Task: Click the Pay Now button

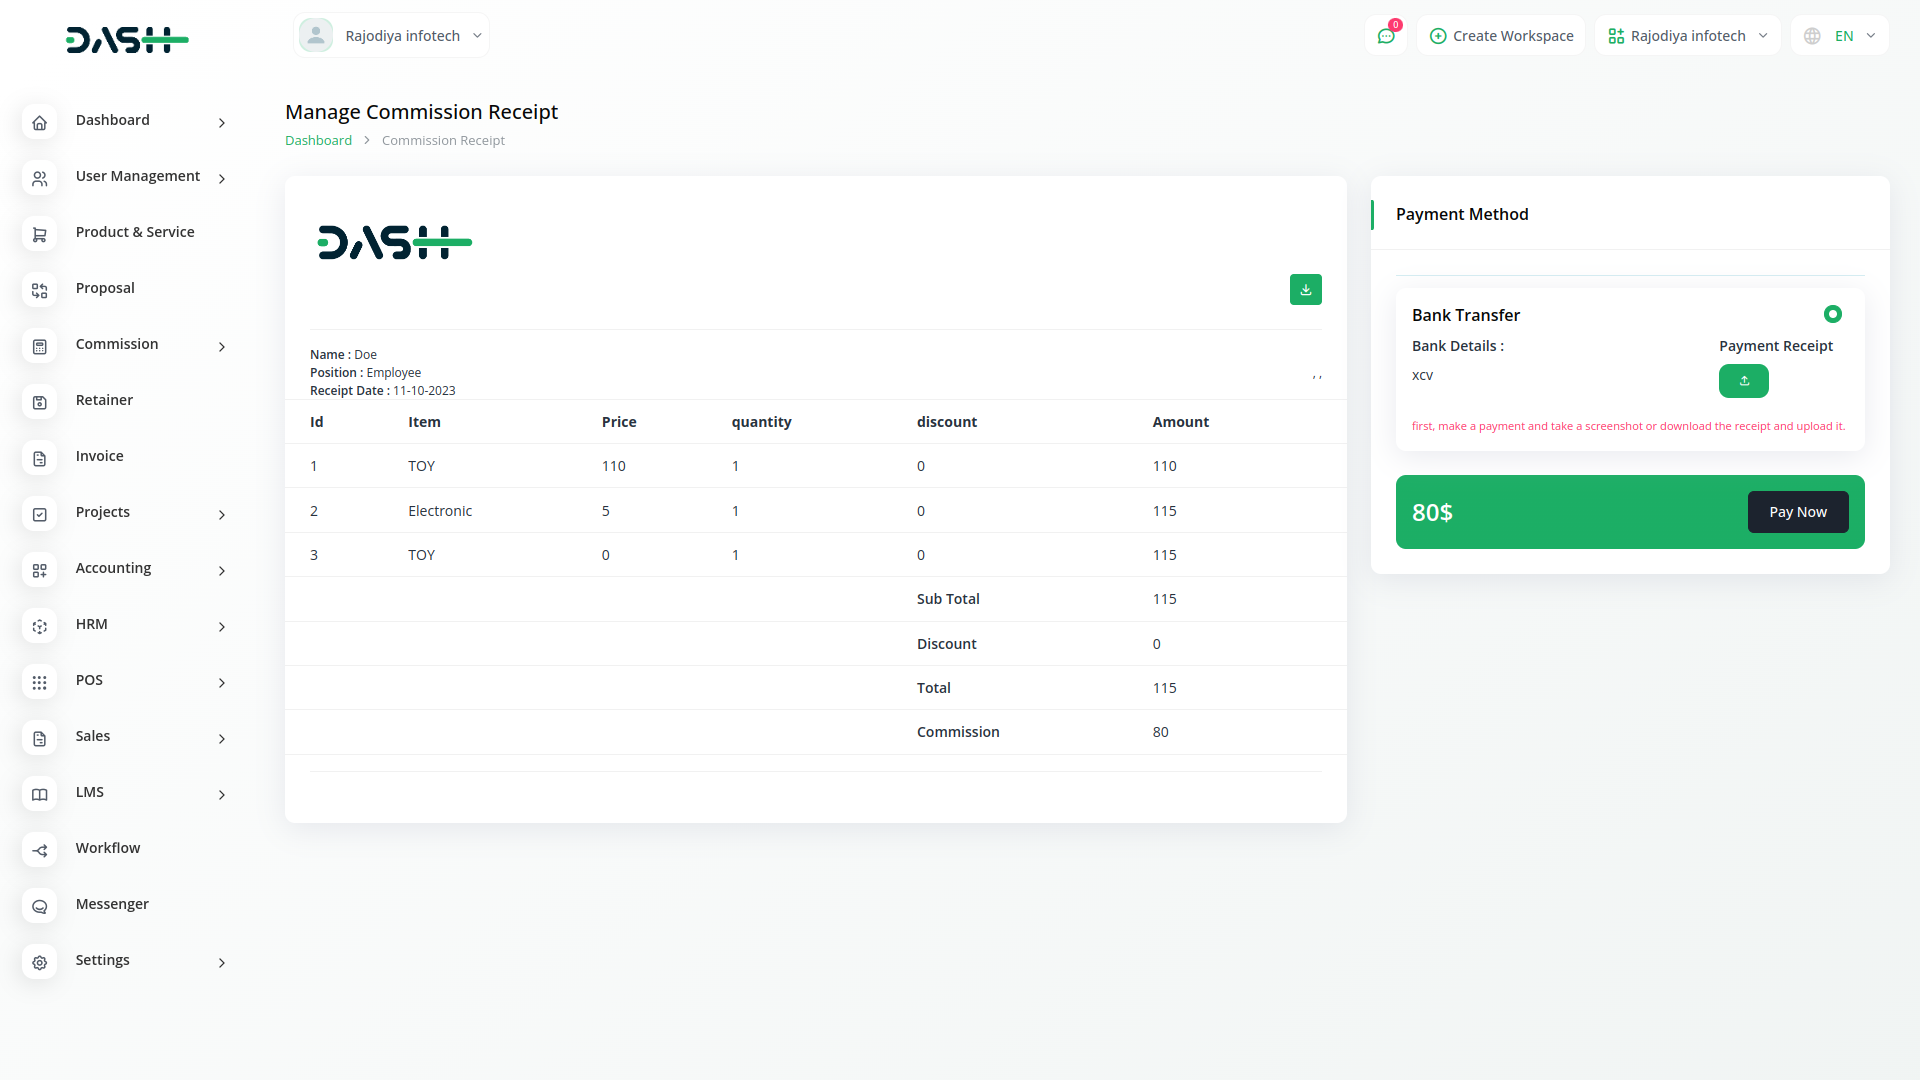Action: [1798, 511]
